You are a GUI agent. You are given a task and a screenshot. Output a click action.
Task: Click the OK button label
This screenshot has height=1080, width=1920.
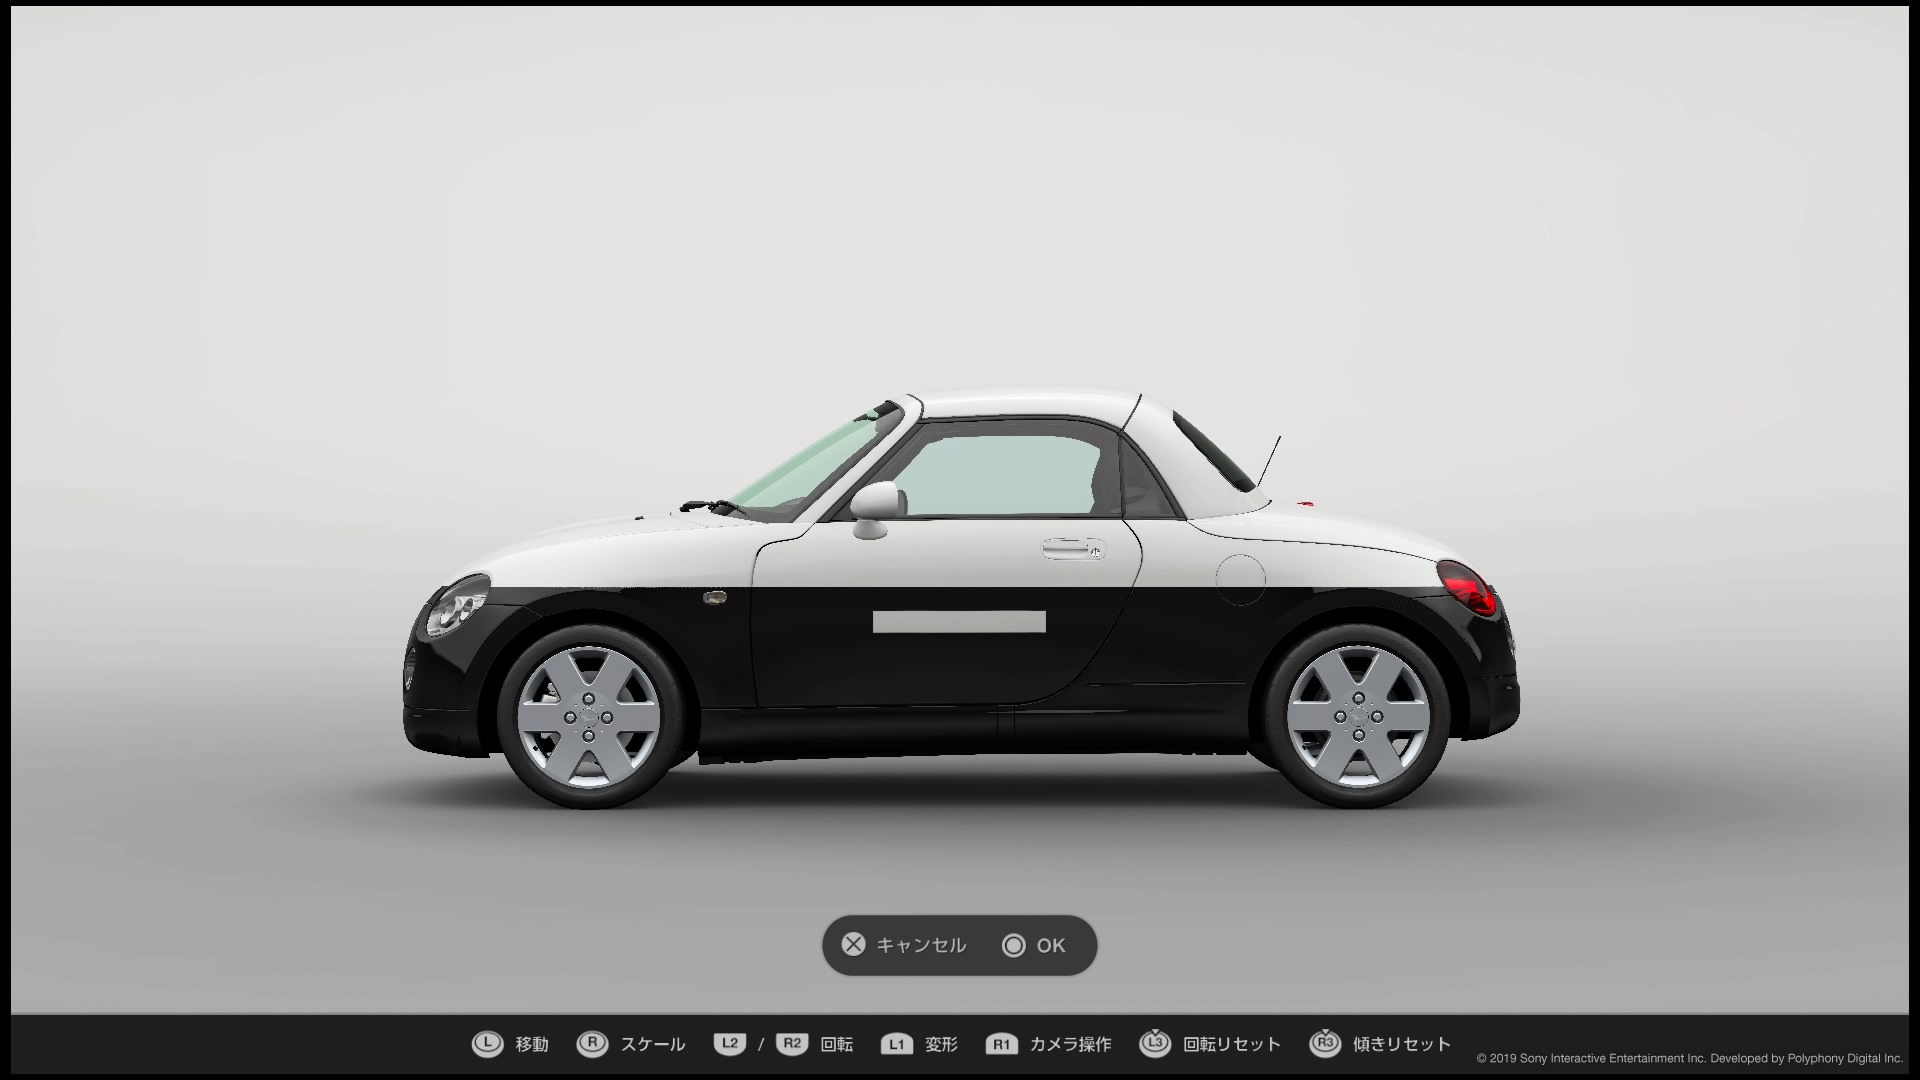click(1051, 945)
